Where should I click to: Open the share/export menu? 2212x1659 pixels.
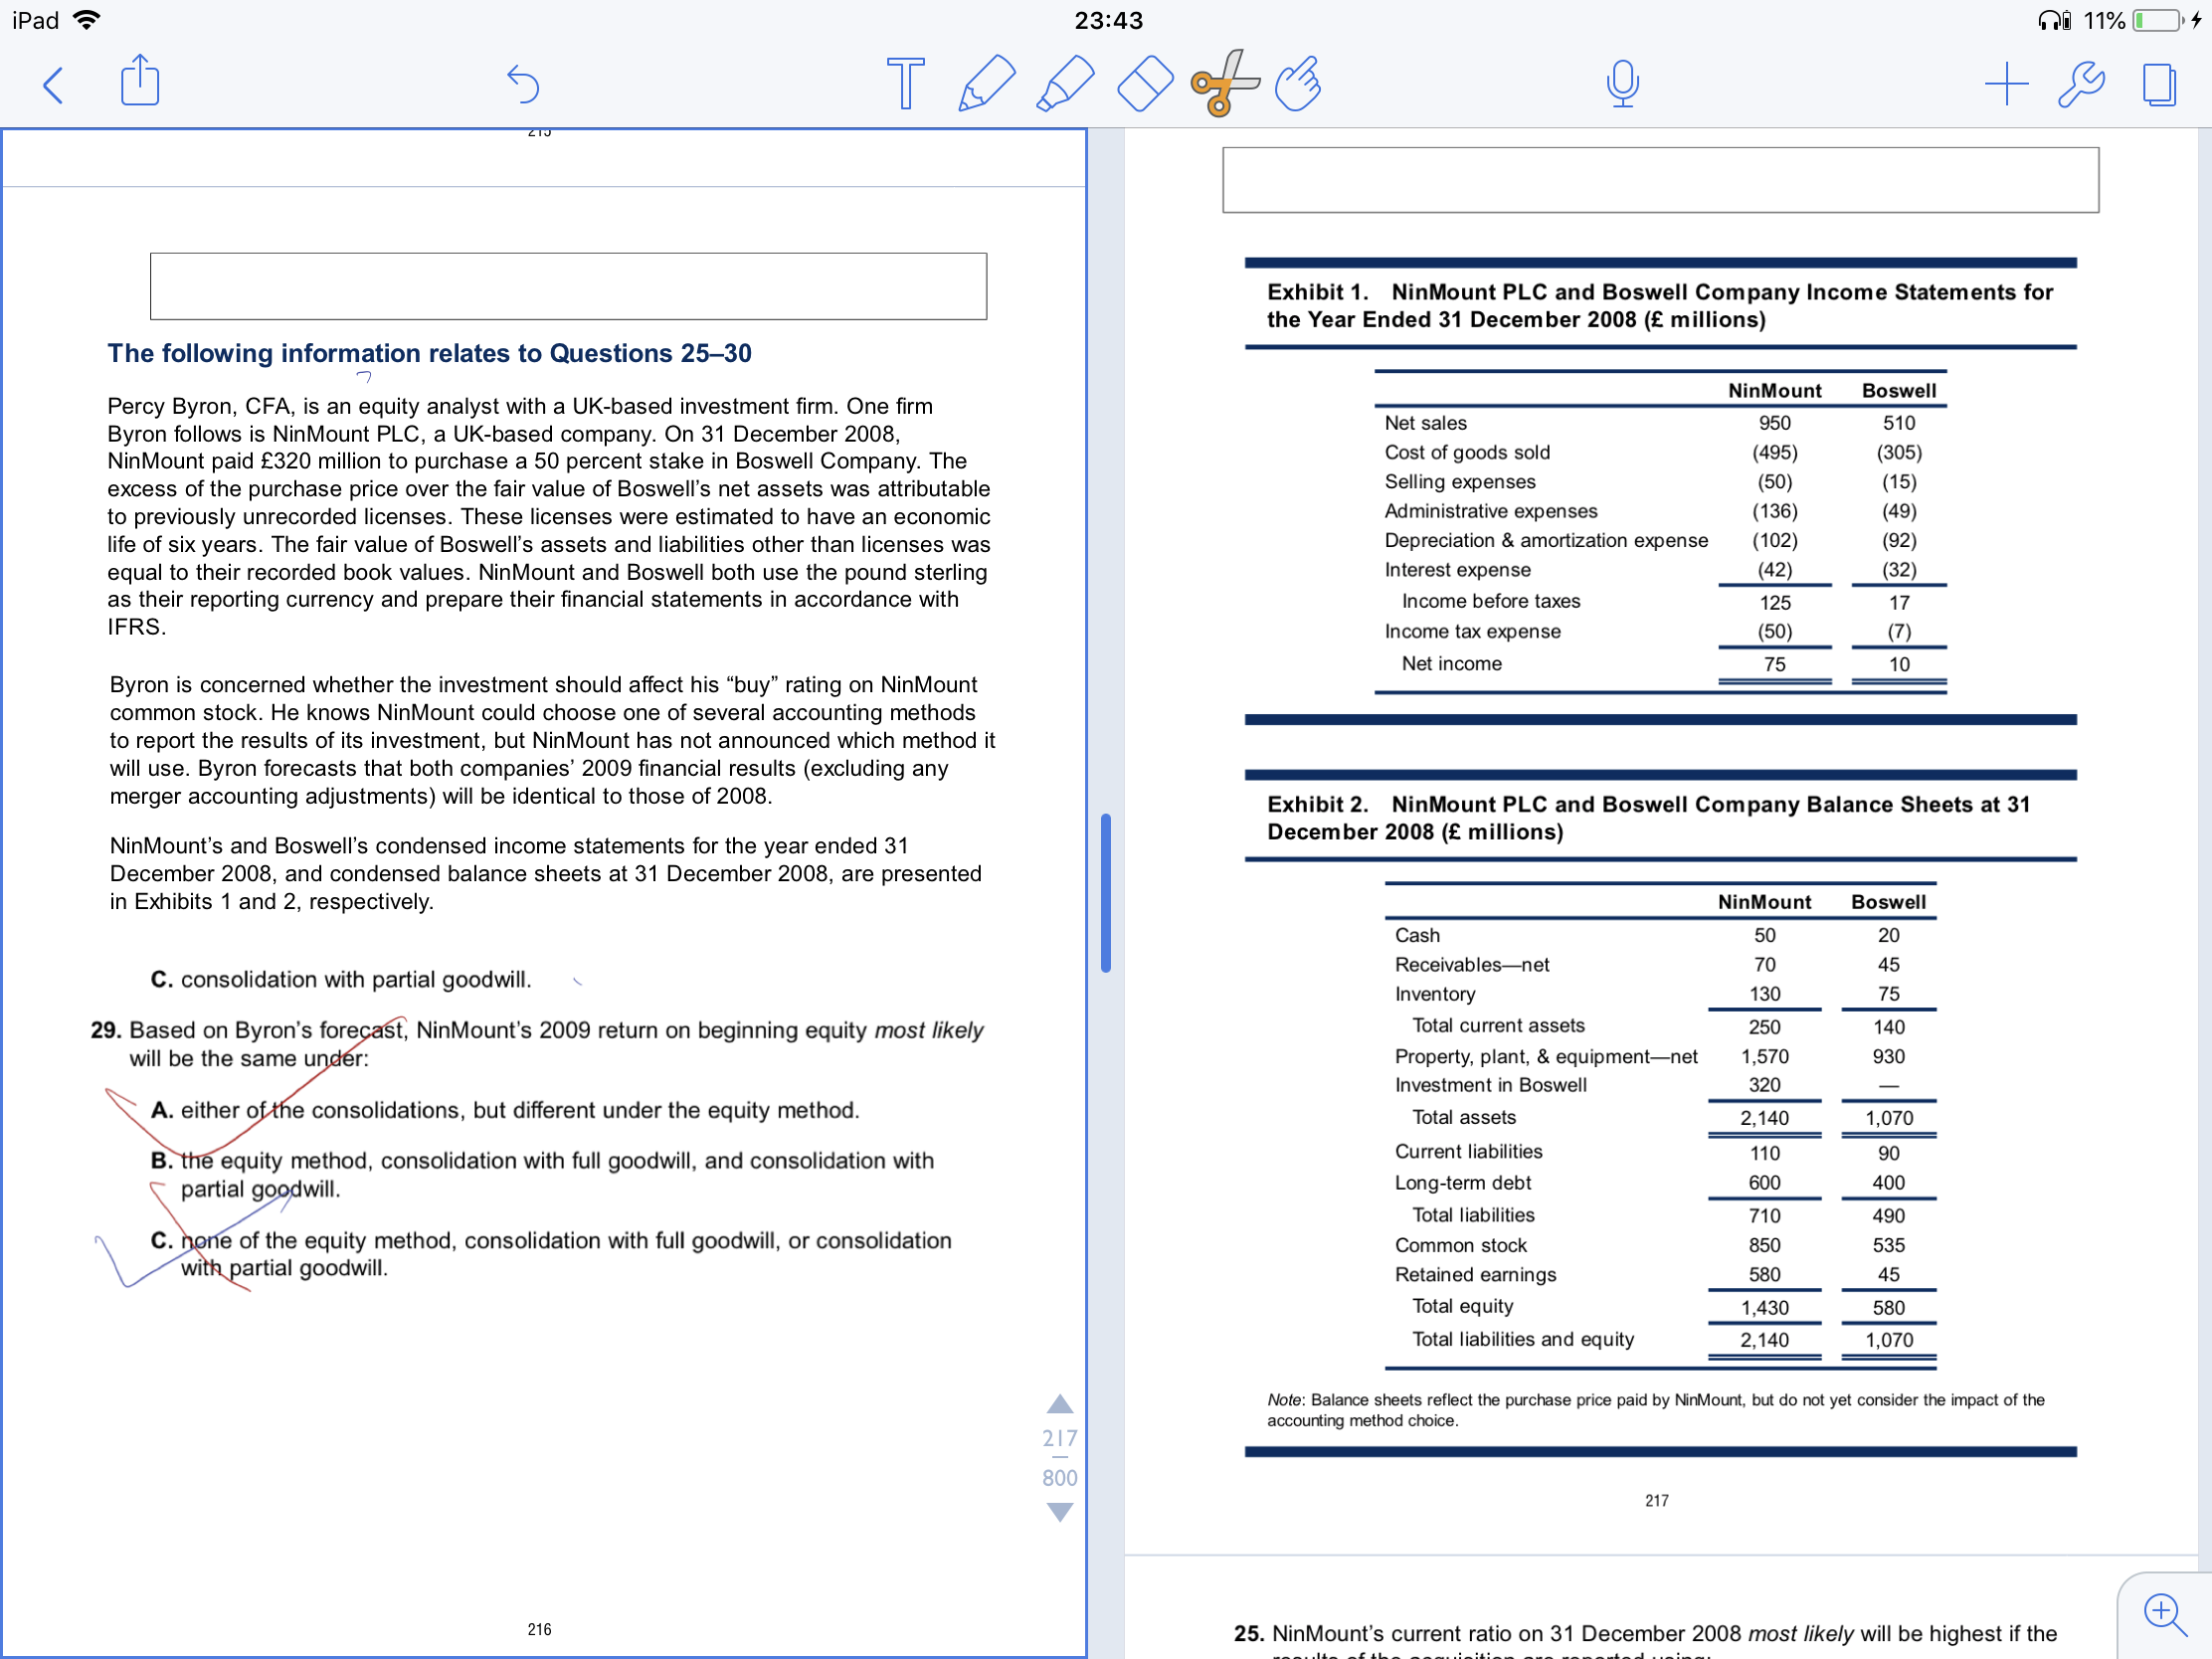point(140,81)
